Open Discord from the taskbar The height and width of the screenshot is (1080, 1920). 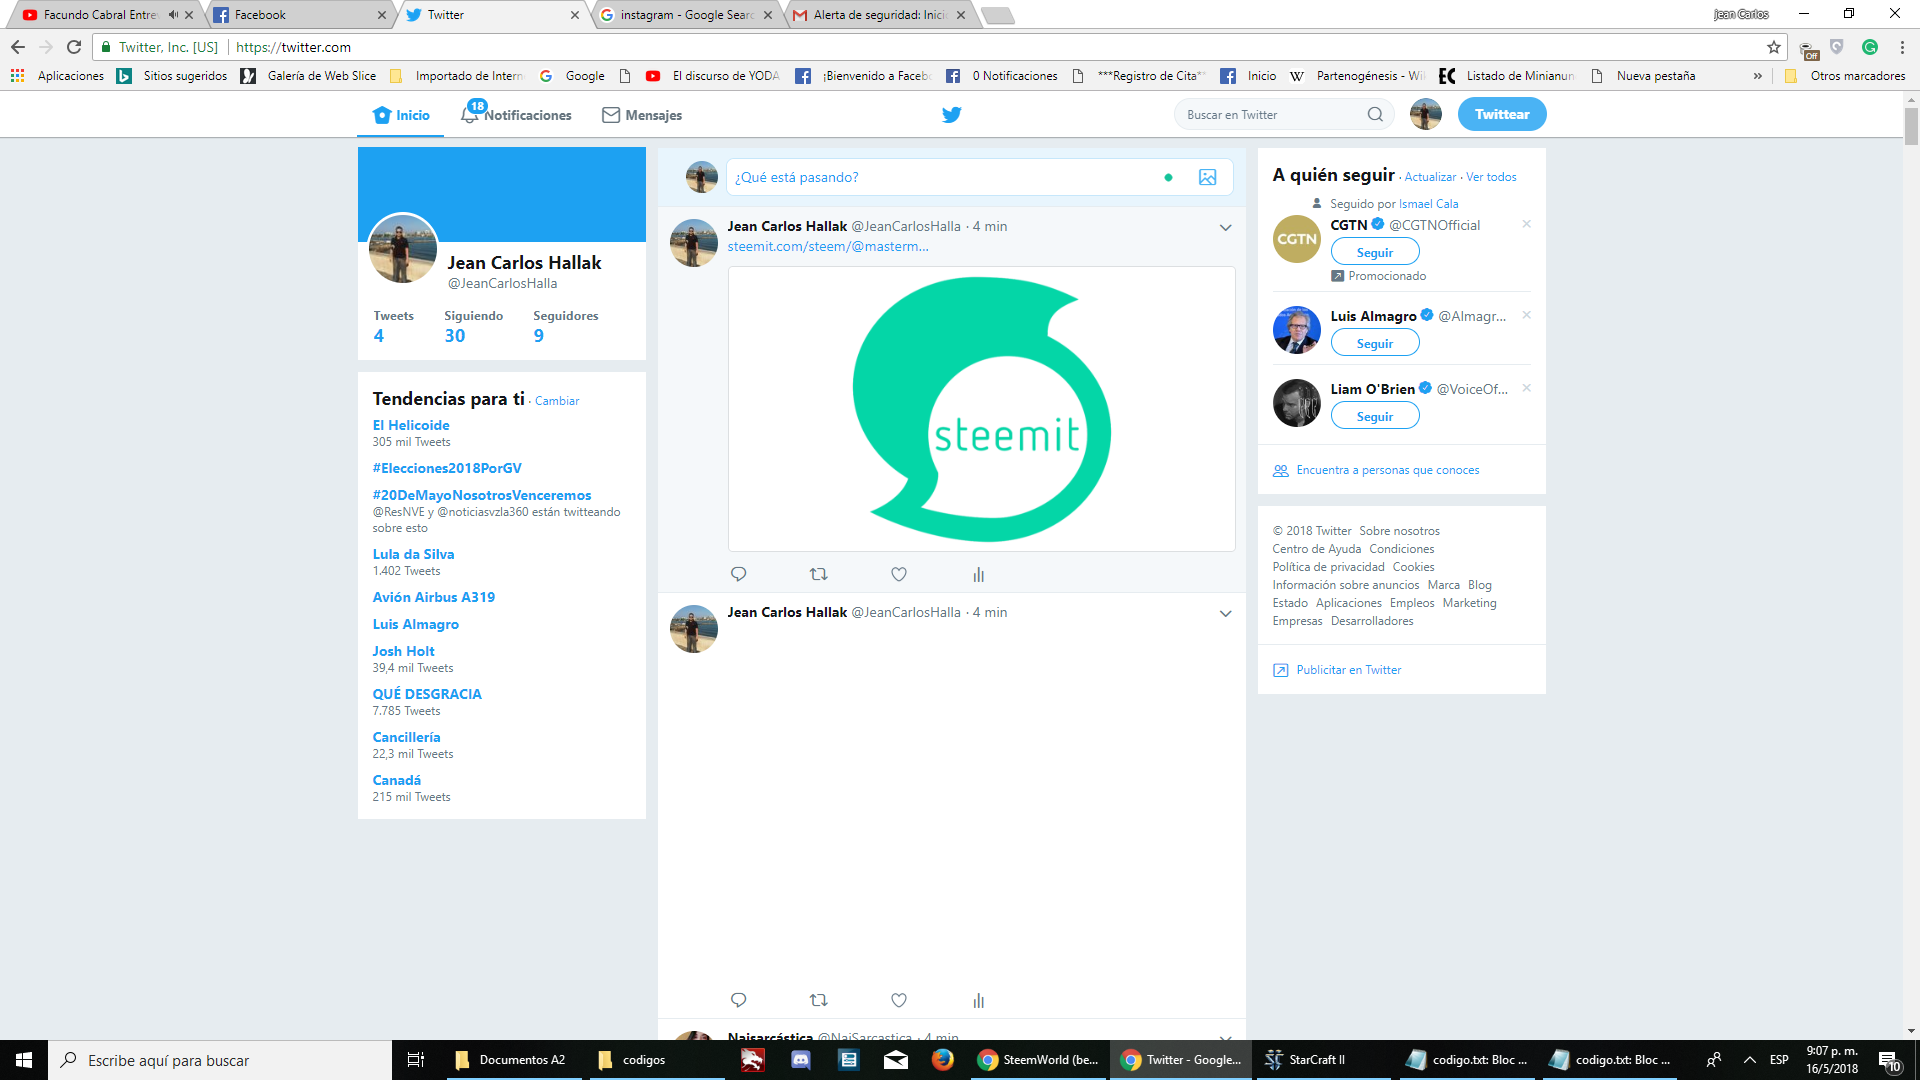pos(800,1059)
